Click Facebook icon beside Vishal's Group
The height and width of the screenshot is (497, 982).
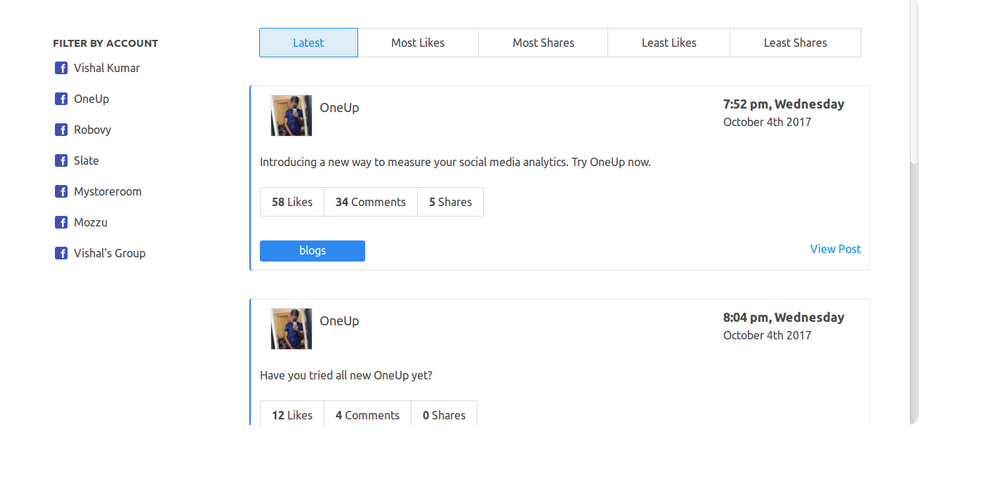61,253
